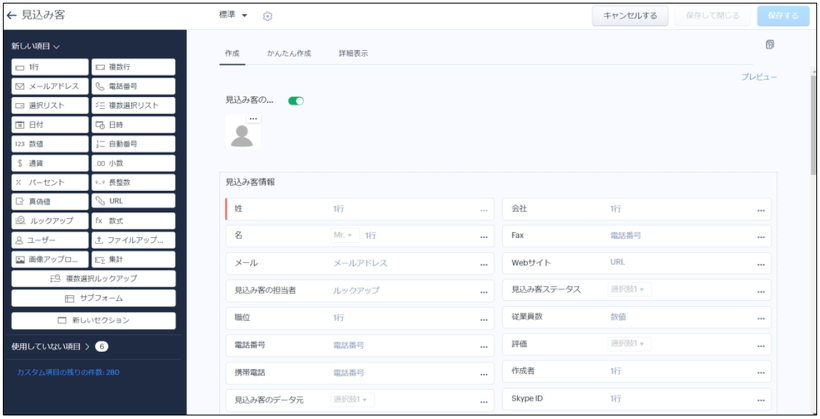Screen dimensions: 820x419
Task: Open layout settings gear icon
Action: (267, 16)
